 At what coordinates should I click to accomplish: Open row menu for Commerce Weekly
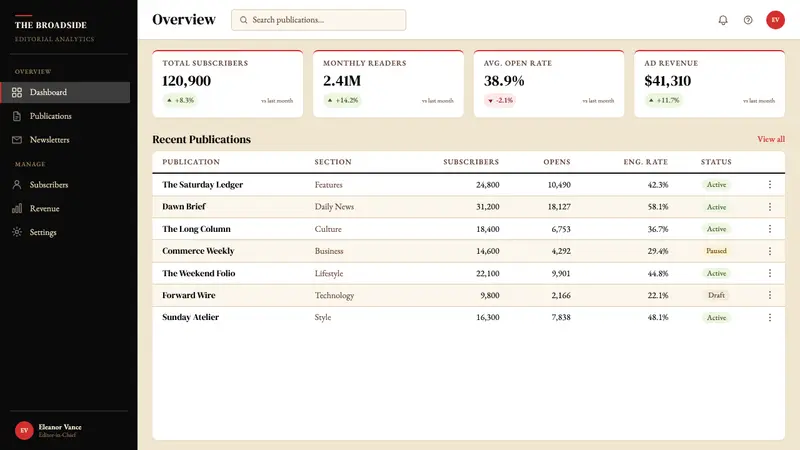[770, 251]
